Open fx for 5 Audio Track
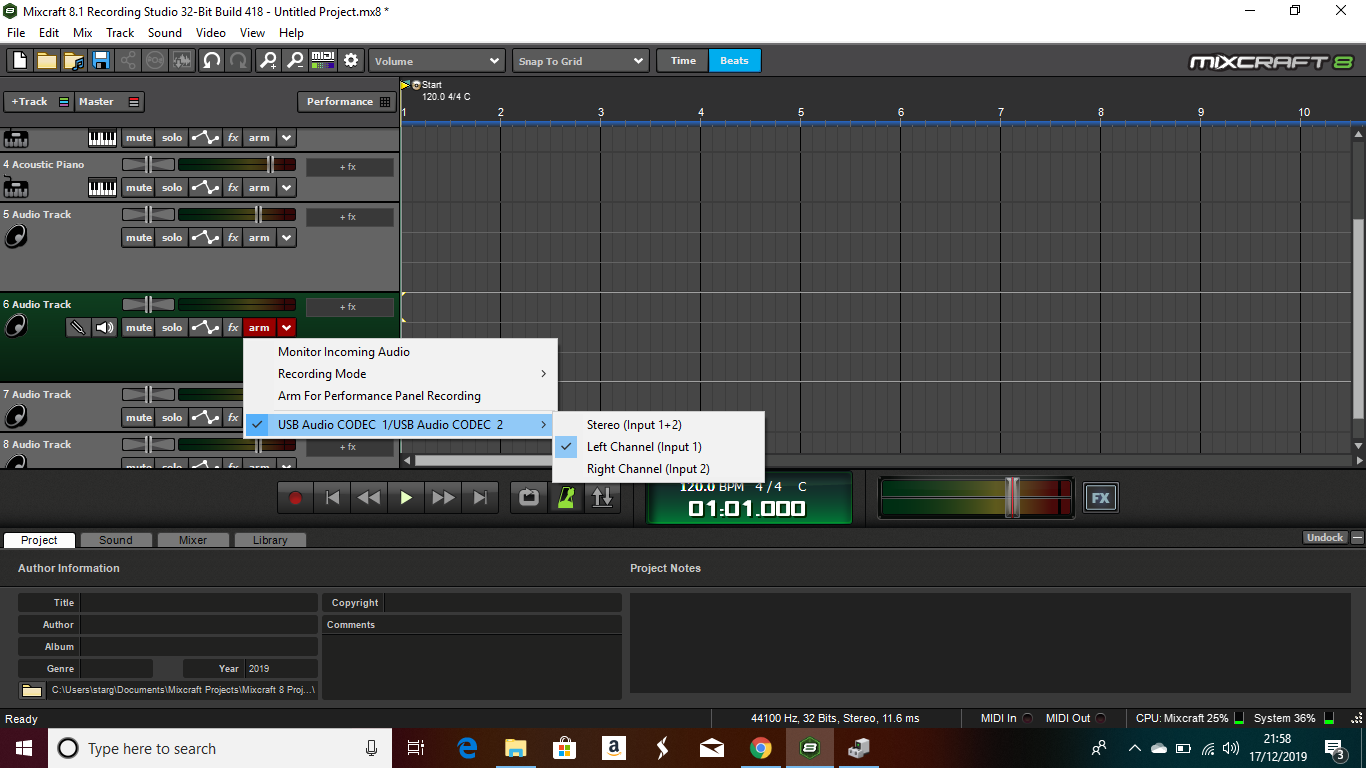 coord(233,238)
